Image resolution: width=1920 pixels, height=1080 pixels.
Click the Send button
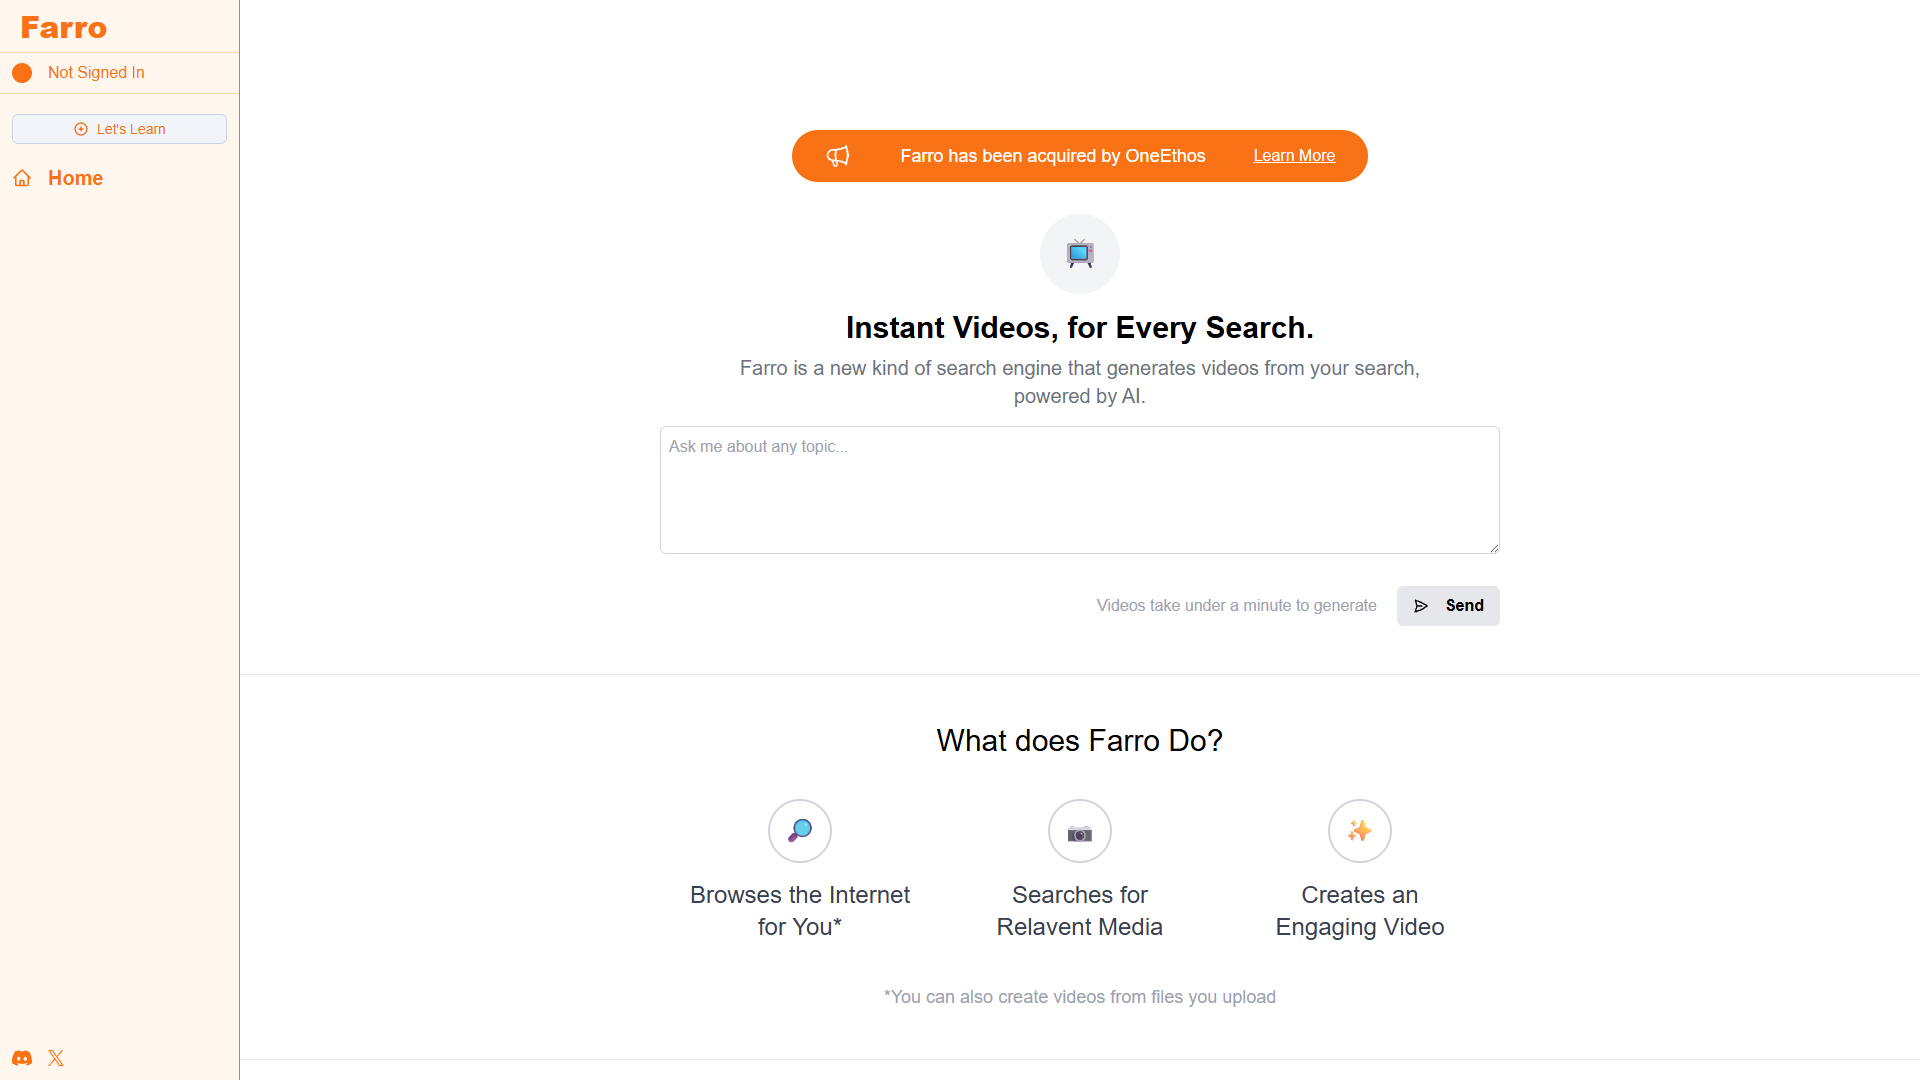pyautogui.click(x=1448, y=606)
